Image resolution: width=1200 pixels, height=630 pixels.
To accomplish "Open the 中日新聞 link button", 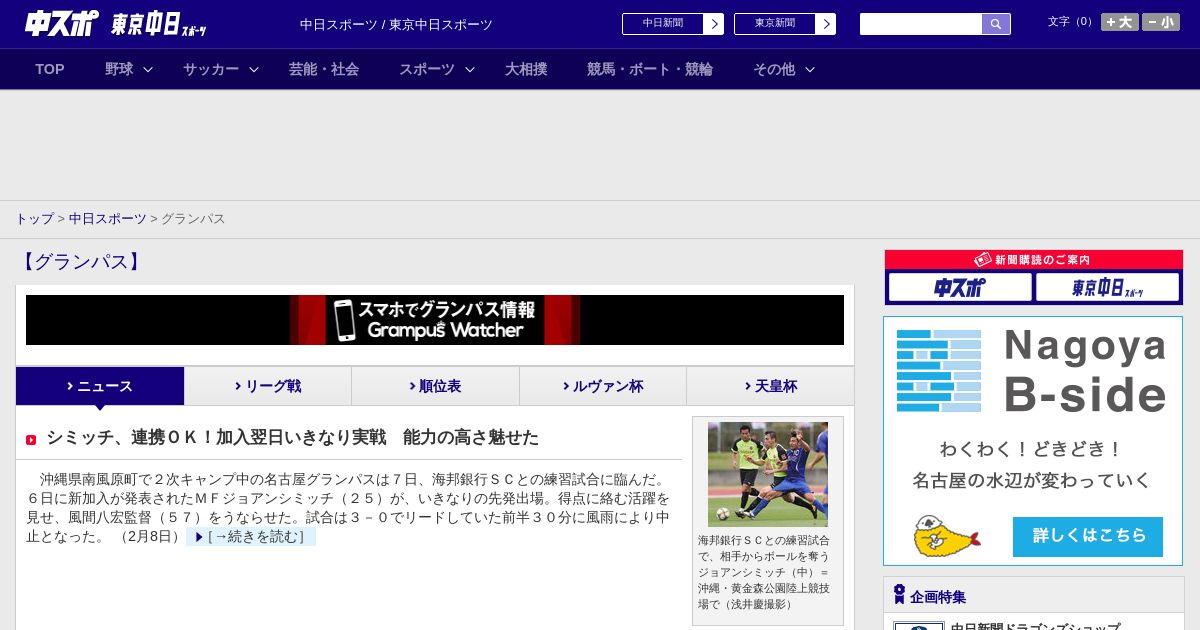I will tap(663, 24).
